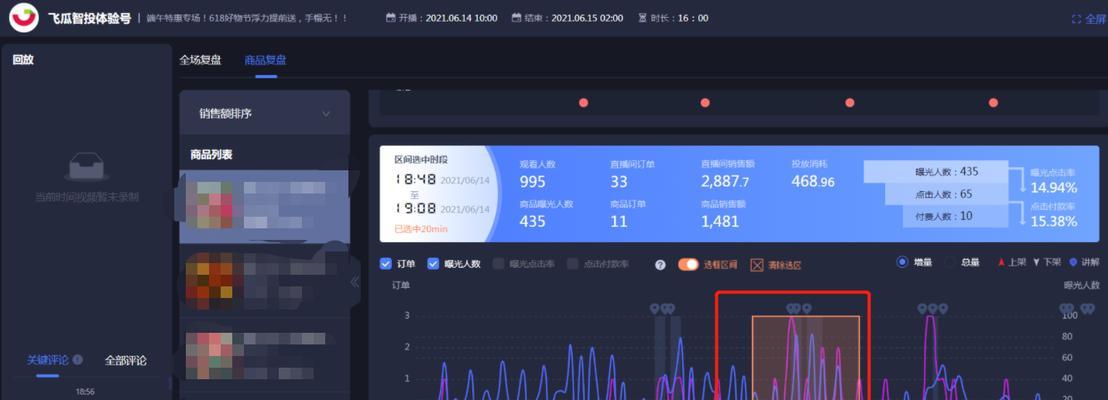Click the 开播 time 2021.06.14 10:00
Image resolution: width=1108 pixels, height=400 pixels.
pos(461,18)
